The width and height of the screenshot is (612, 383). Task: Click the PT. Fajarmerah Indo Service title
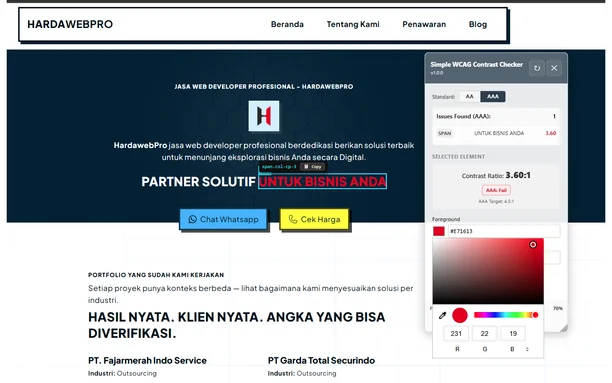click(147, 360)
